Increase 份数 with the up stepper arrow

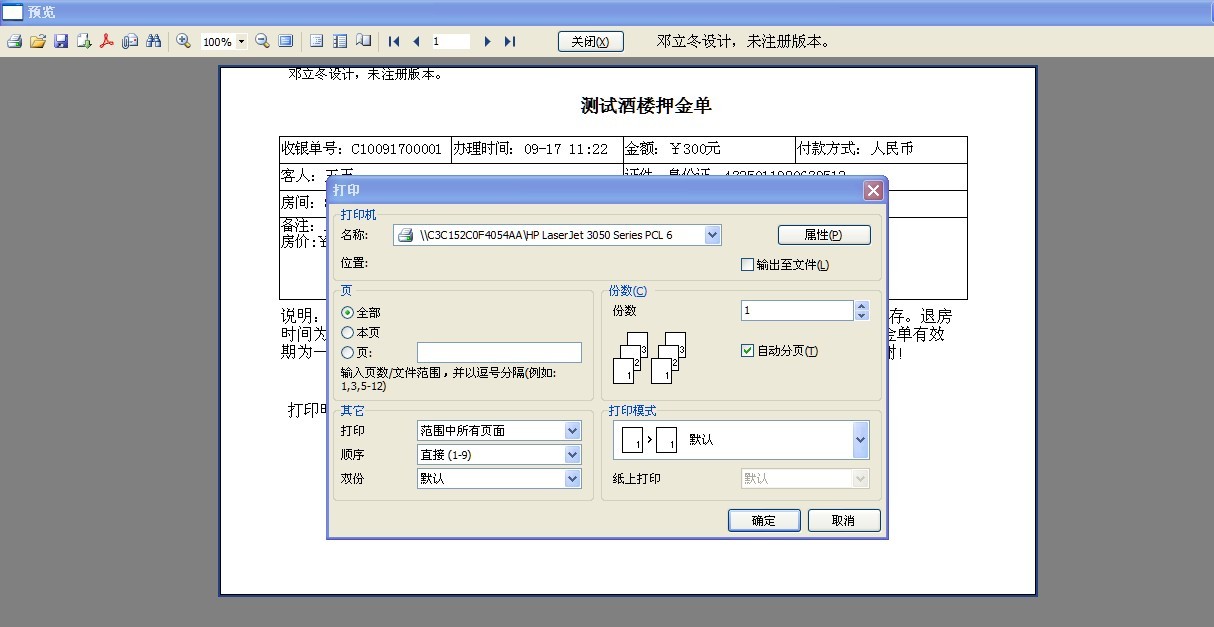(861, 305)
